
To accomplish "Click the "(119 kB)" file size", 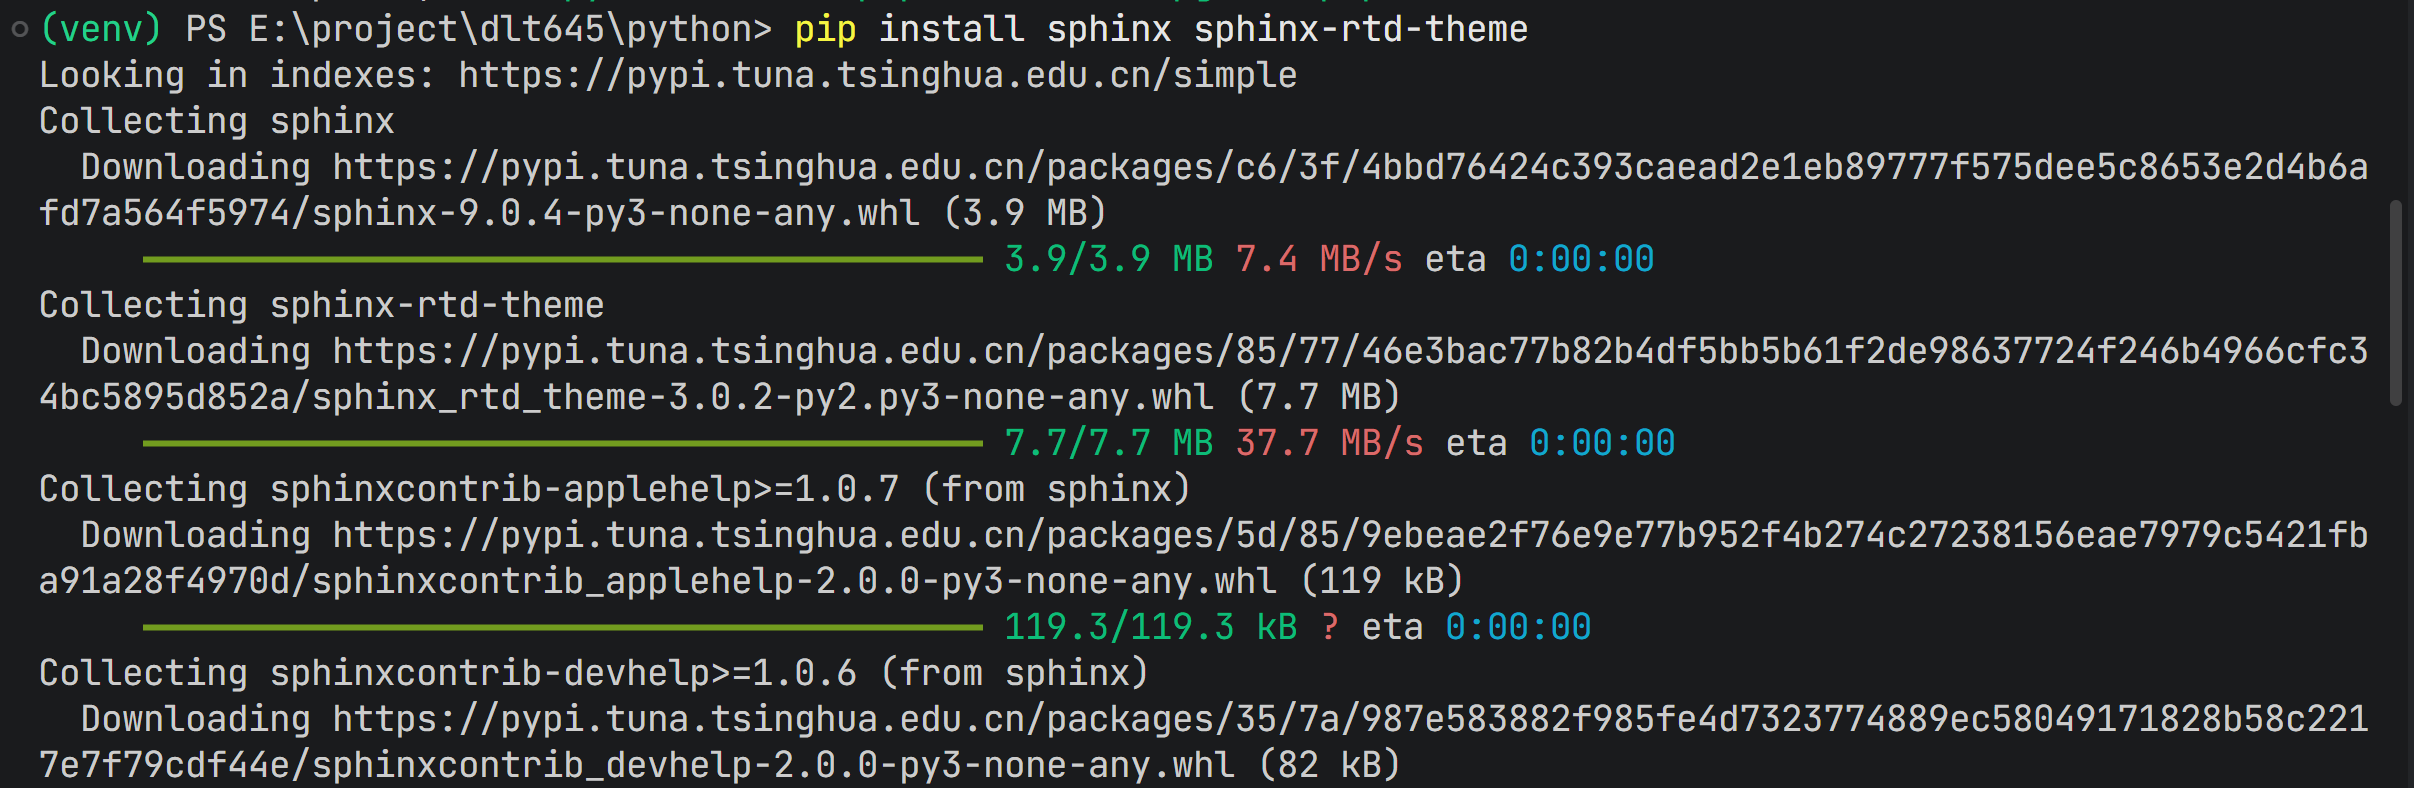I will tap(1382, 581).
